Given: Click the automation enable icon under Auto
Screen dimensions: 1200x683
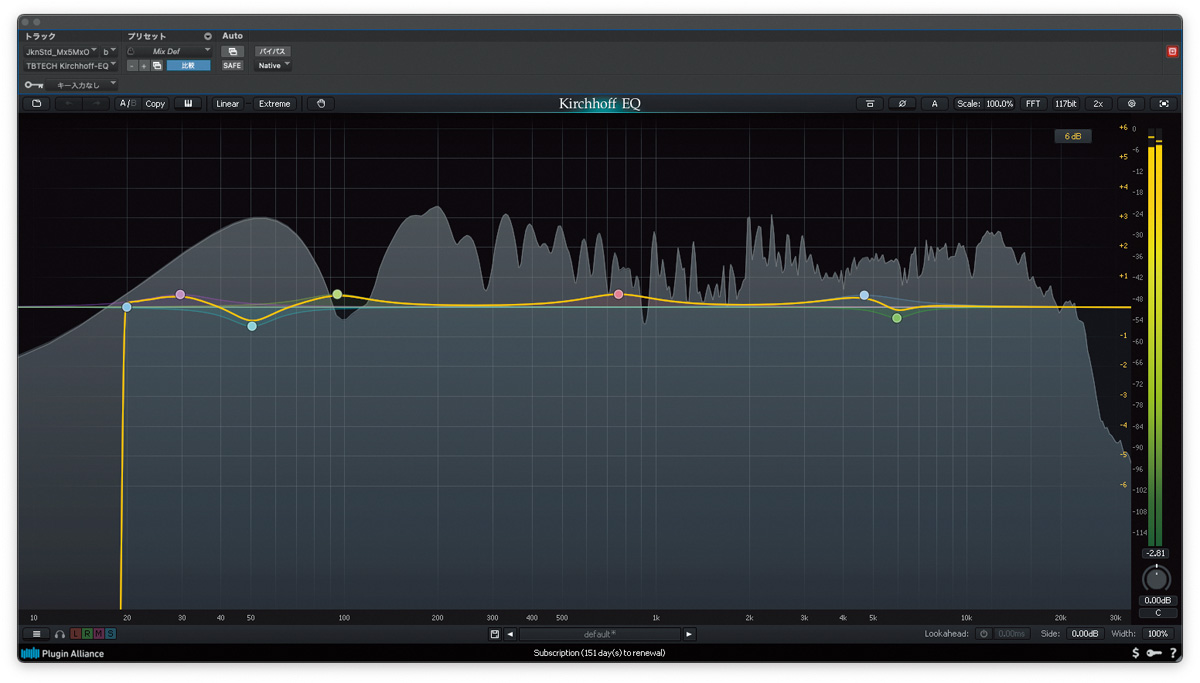Looking at the screenshot, I should point(232,51).
